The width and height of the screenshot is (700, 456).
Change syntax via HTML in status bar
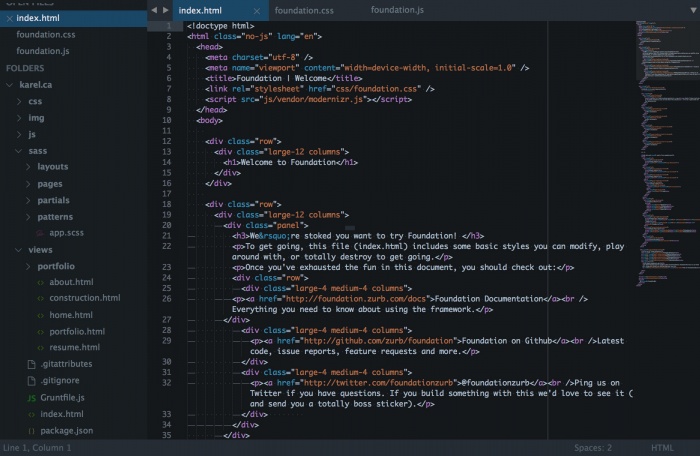coord(662,448)
